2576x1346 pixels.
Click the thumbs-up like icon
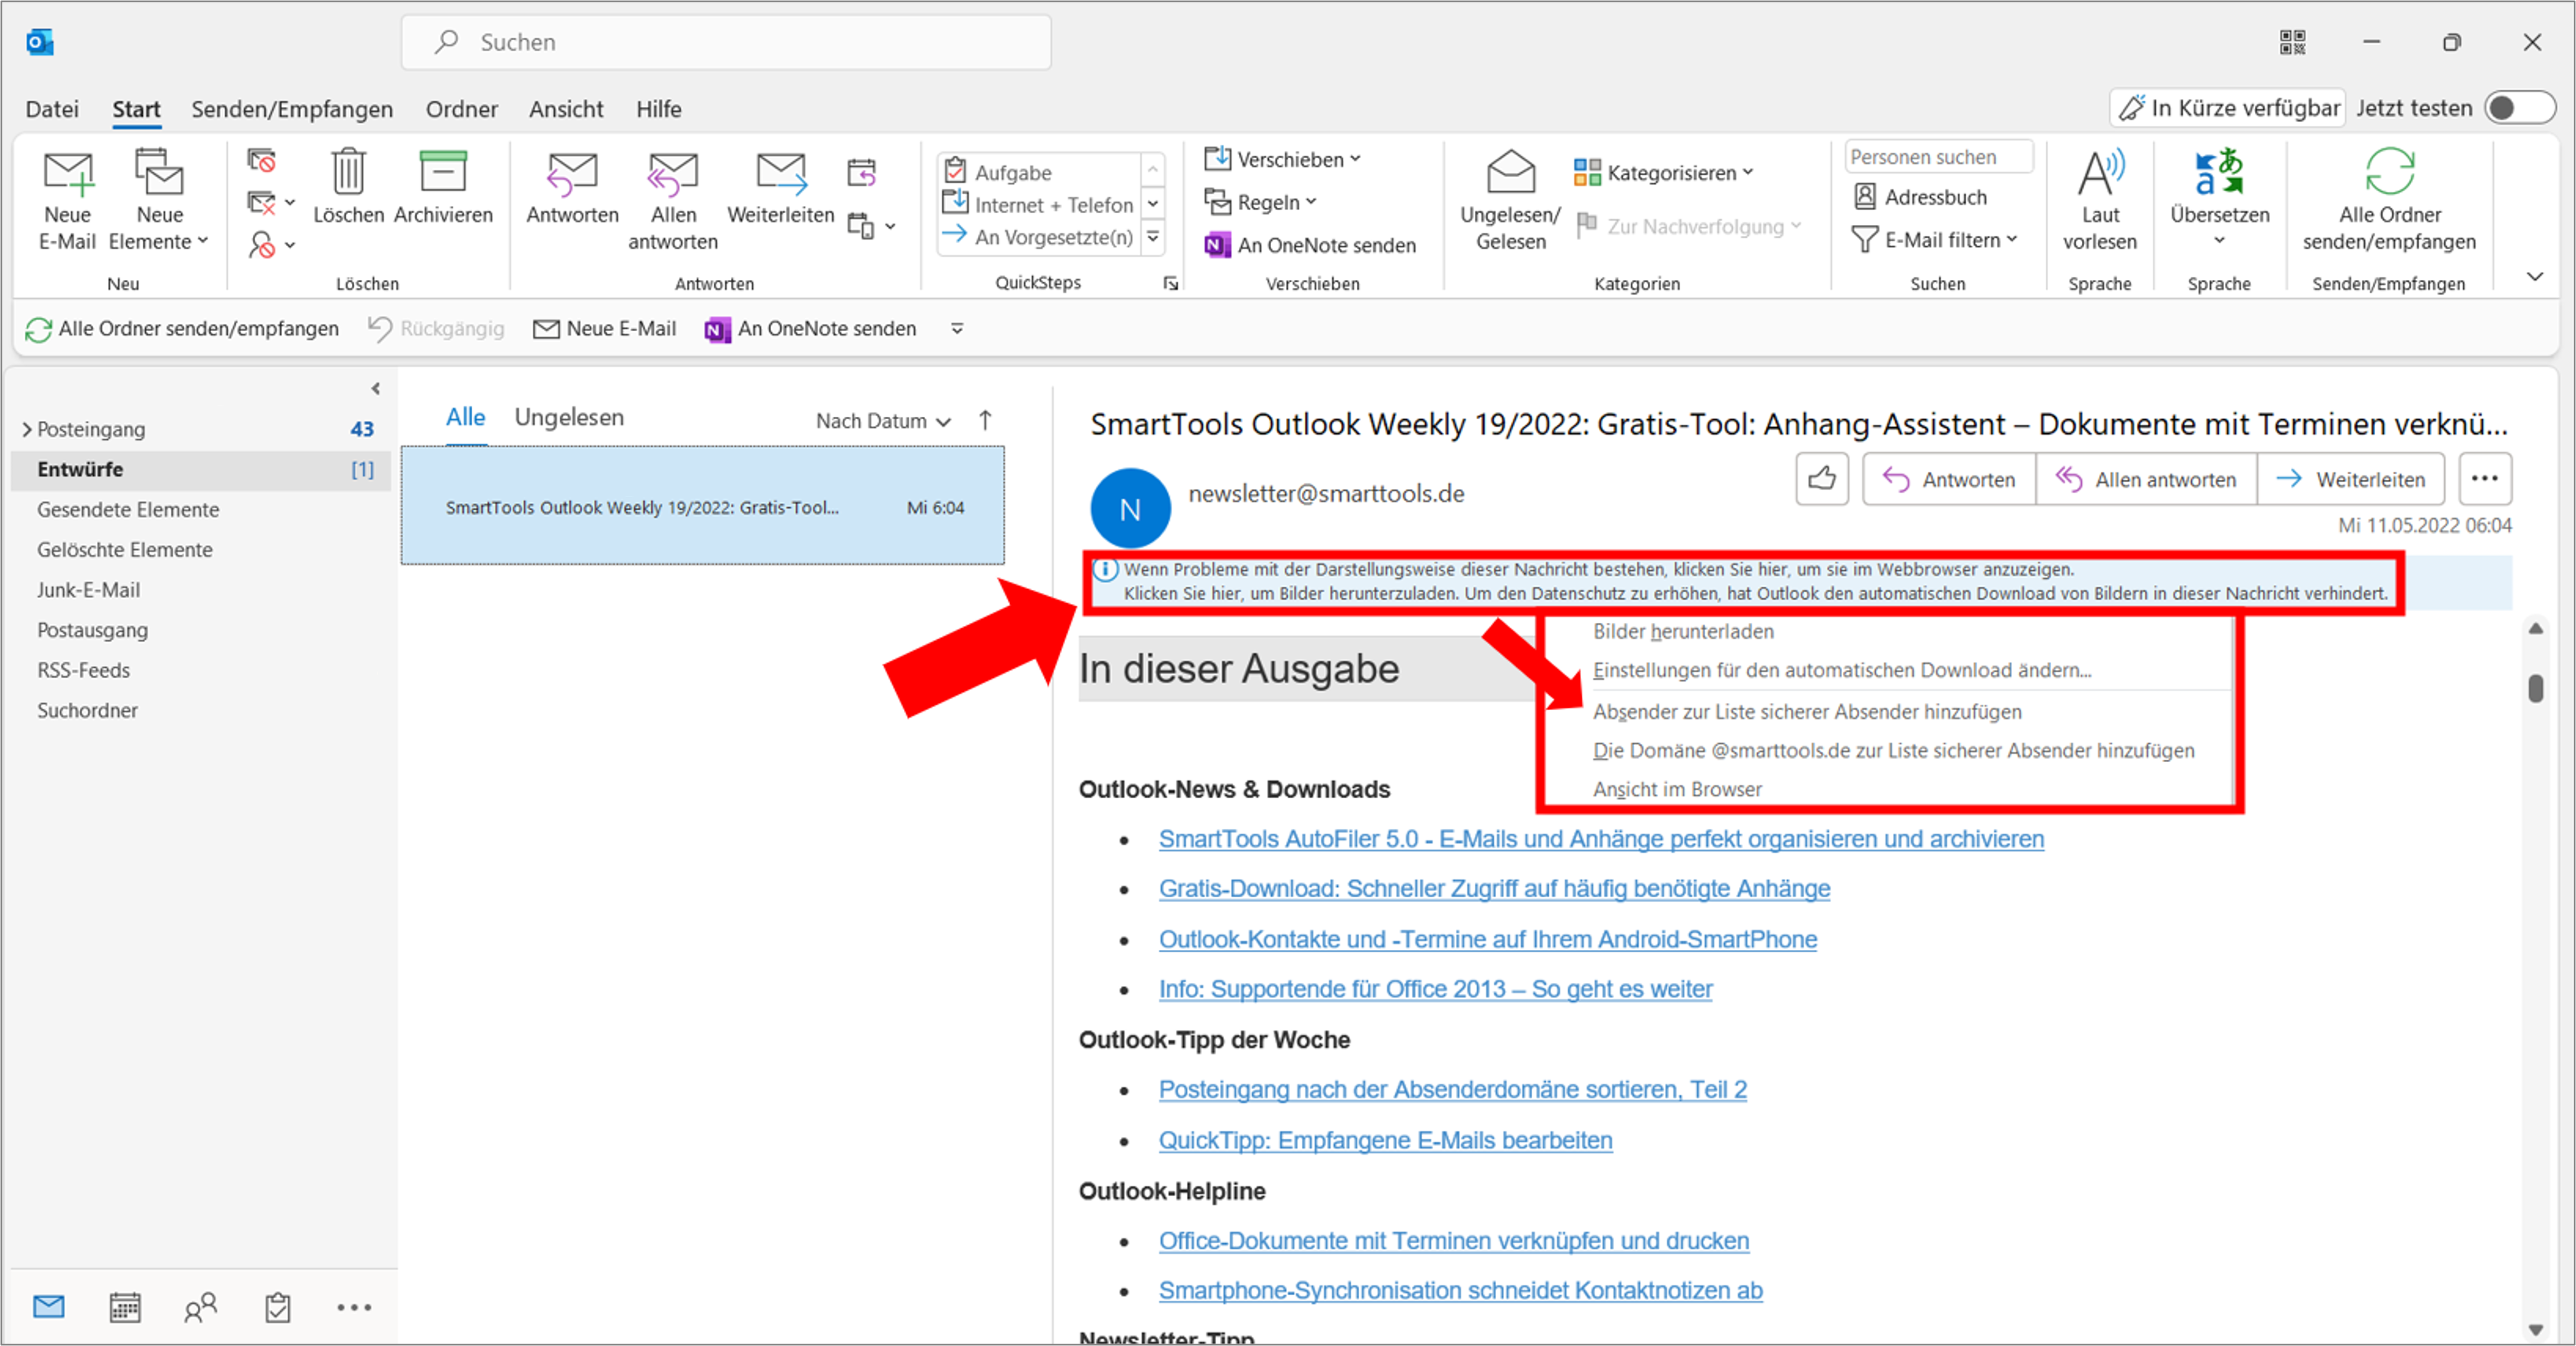point(1821,479)
